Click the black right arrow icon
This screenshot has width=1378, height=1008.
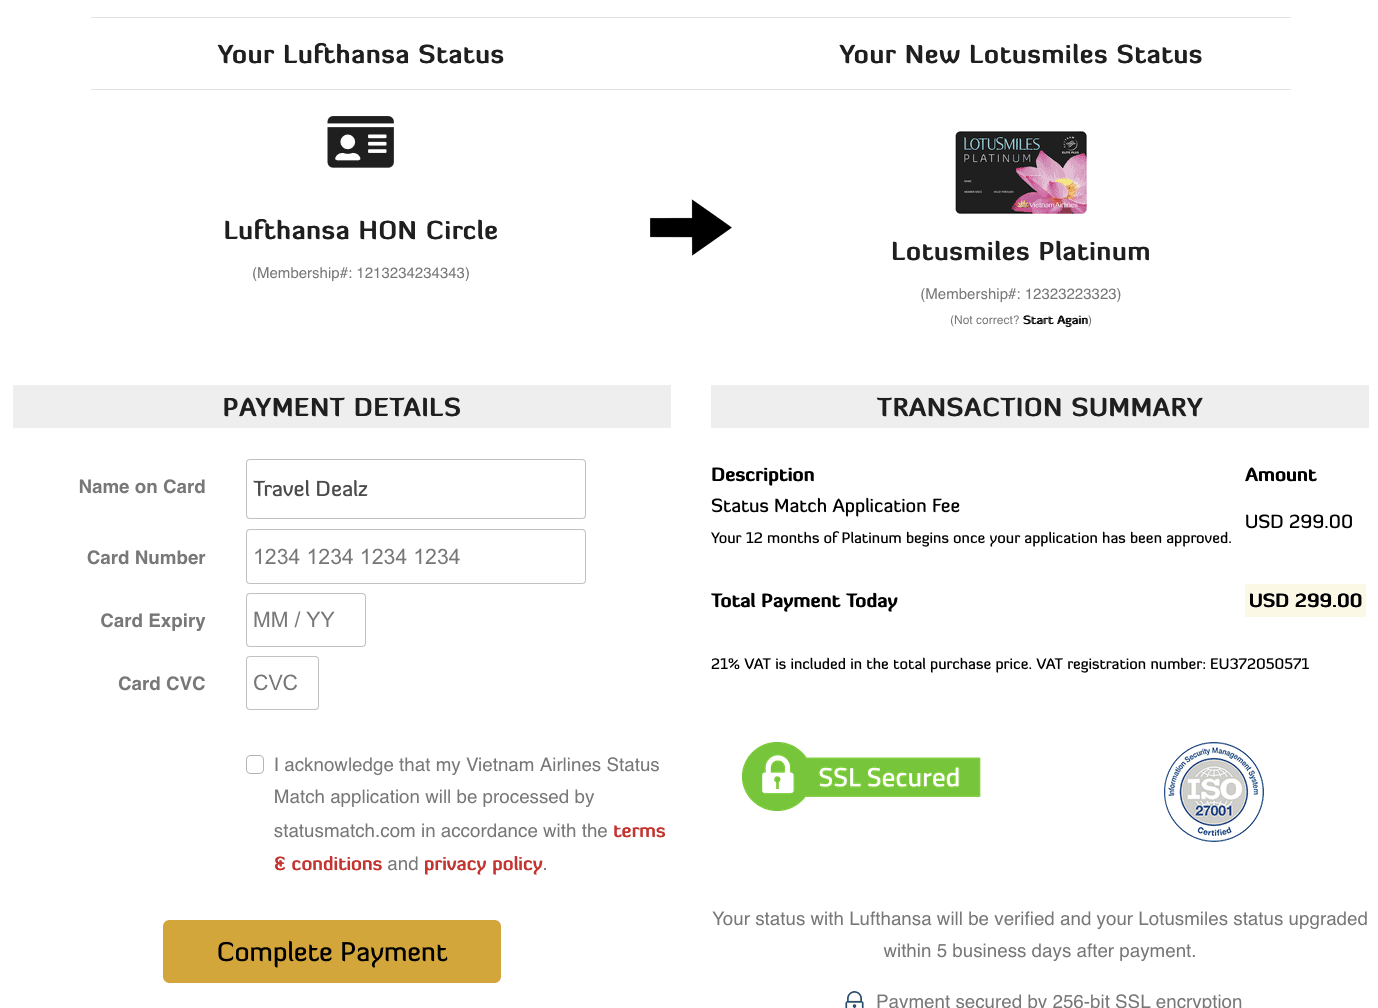click(x=689, y=228)
